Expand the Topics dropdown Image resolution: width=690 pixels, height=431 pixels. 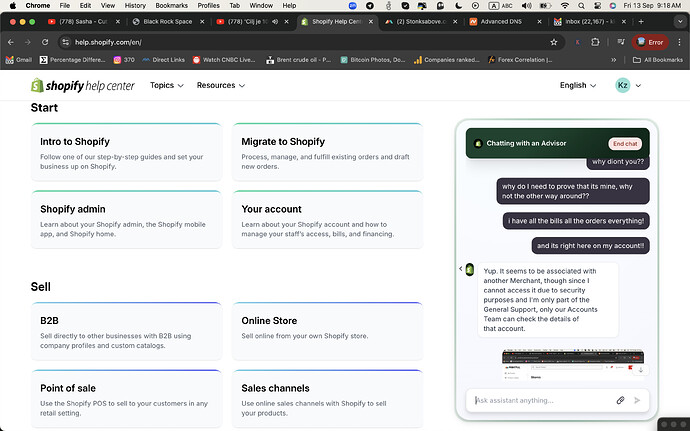[x=166, y=85]
